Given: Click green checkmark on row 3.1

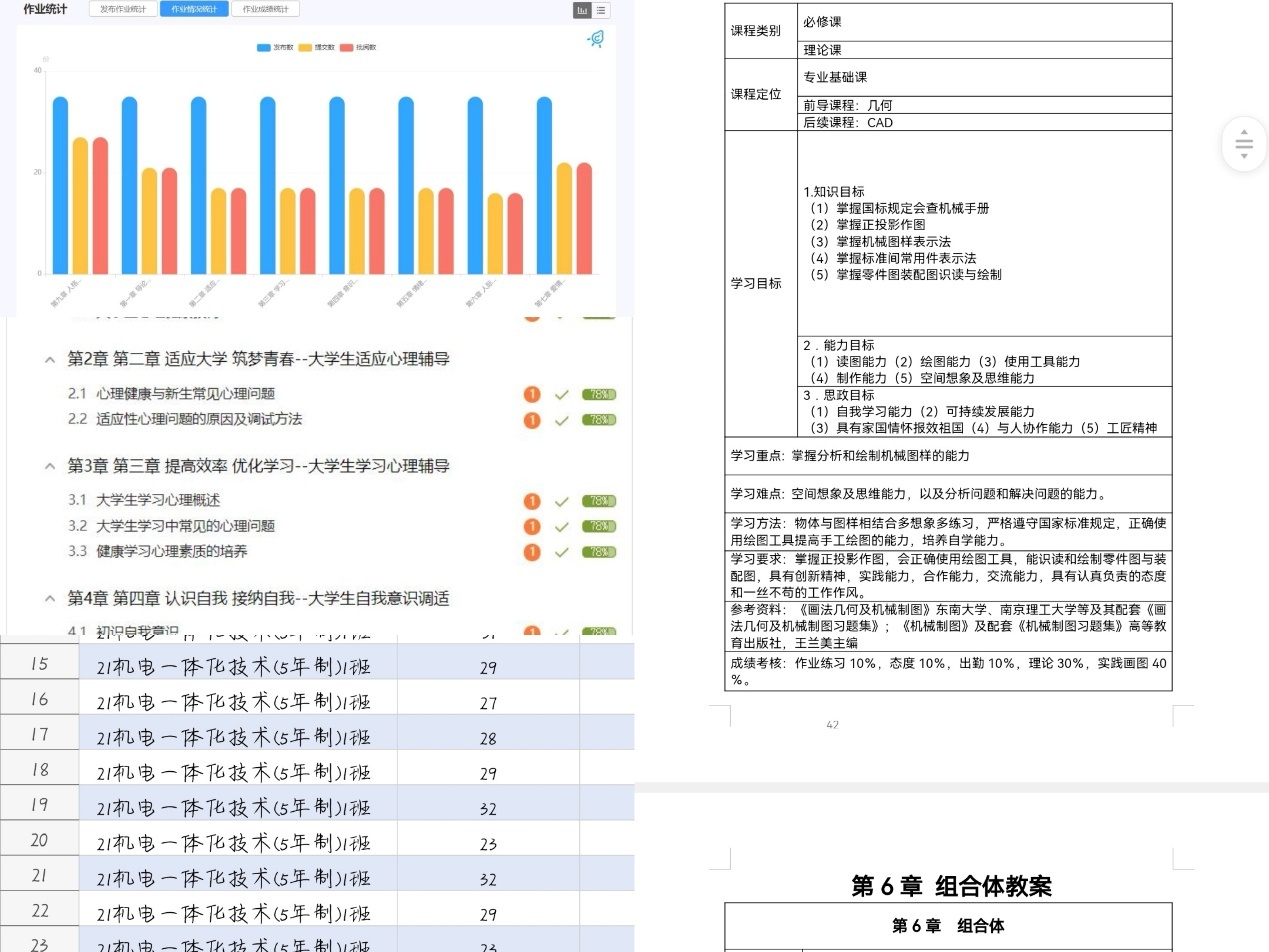Looking at the screenshot, I should click(x=561, y=501).
